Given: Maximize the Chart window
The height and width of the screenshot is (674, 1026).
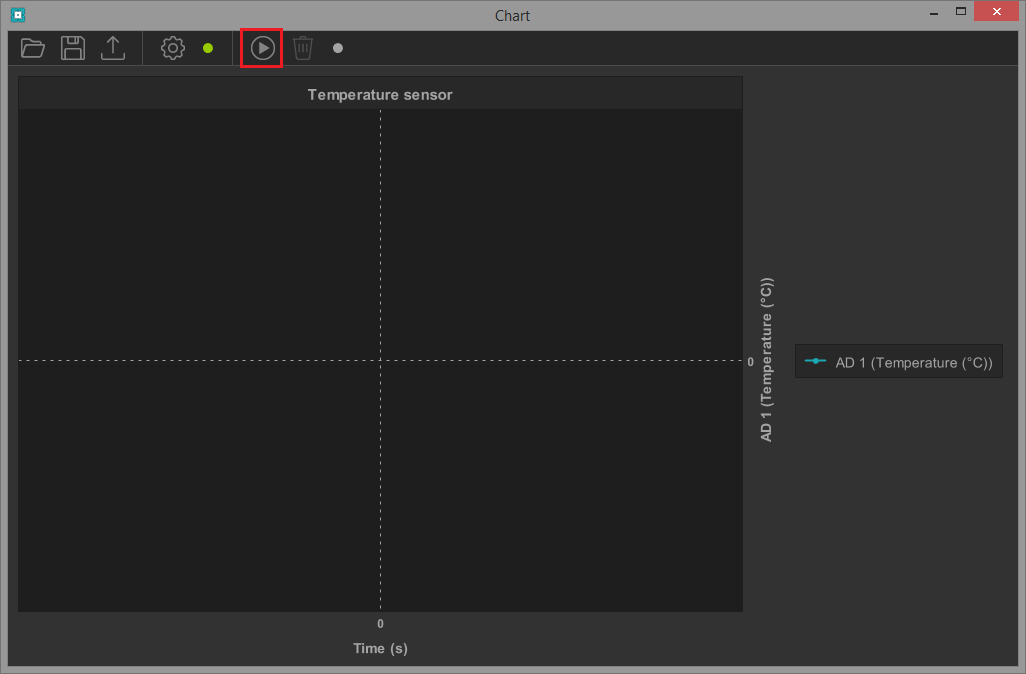Looking at the screenshot, I should (x=961, y=11).
